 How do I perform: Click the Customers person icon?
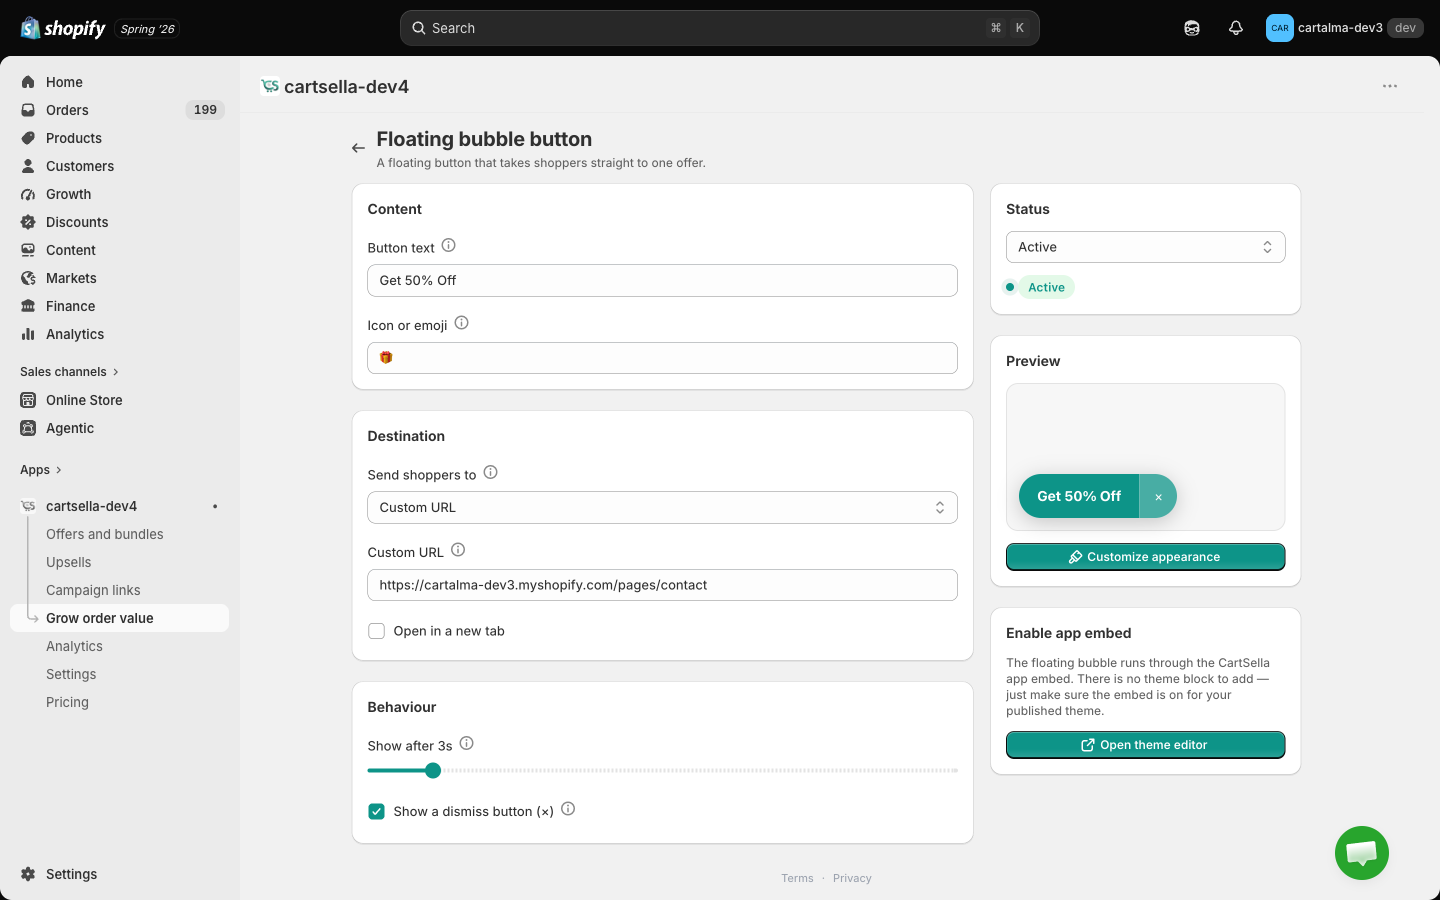(x=28, y=166)
